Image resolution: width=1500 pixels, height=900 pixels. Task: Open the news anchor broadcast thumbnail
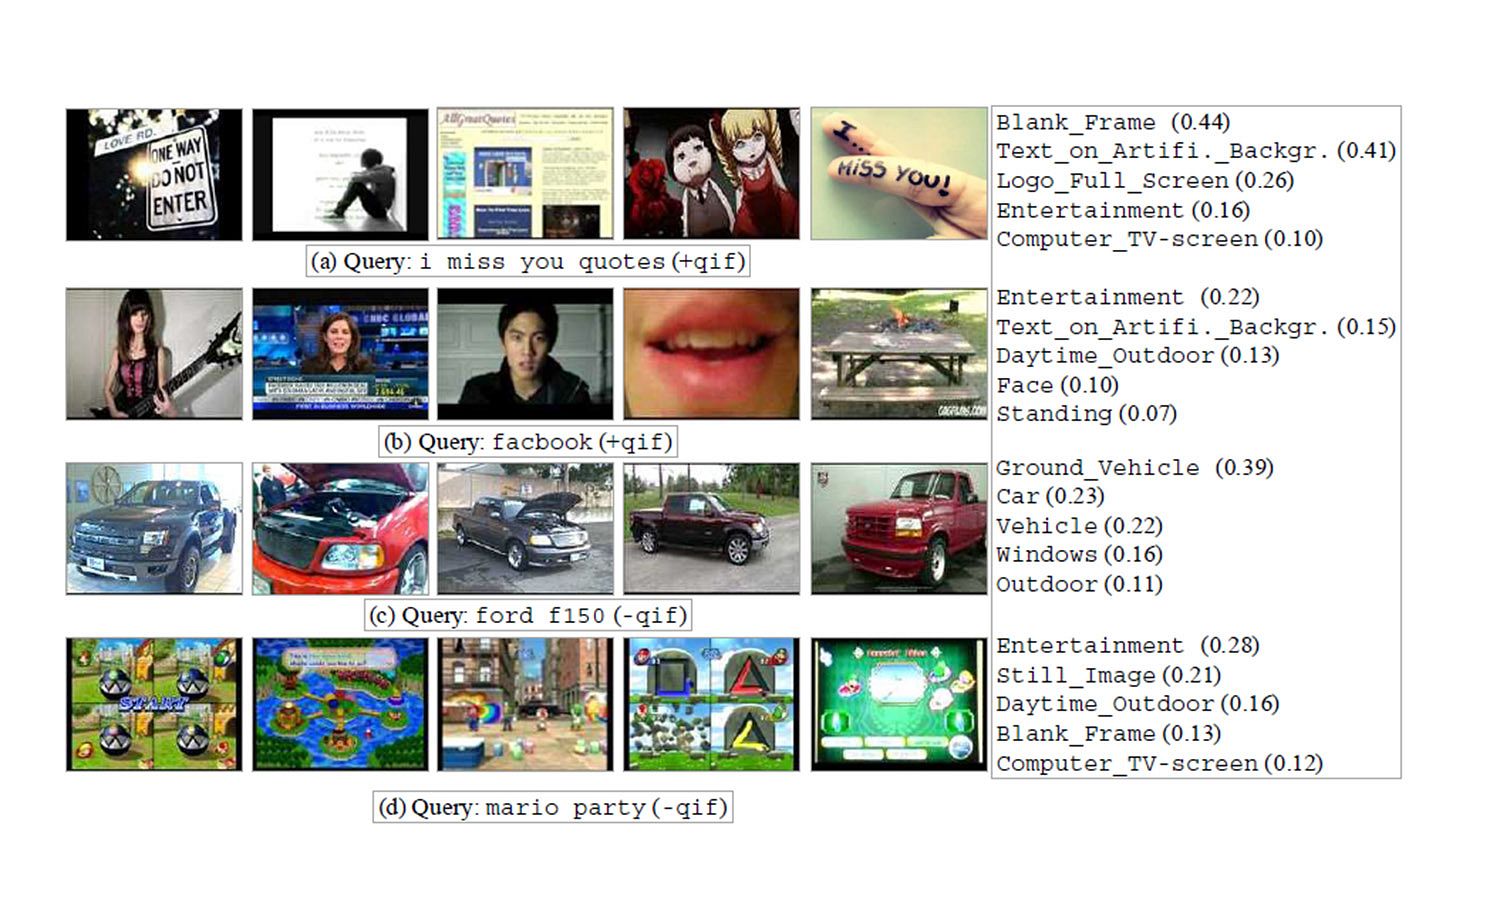pos(340,354)
